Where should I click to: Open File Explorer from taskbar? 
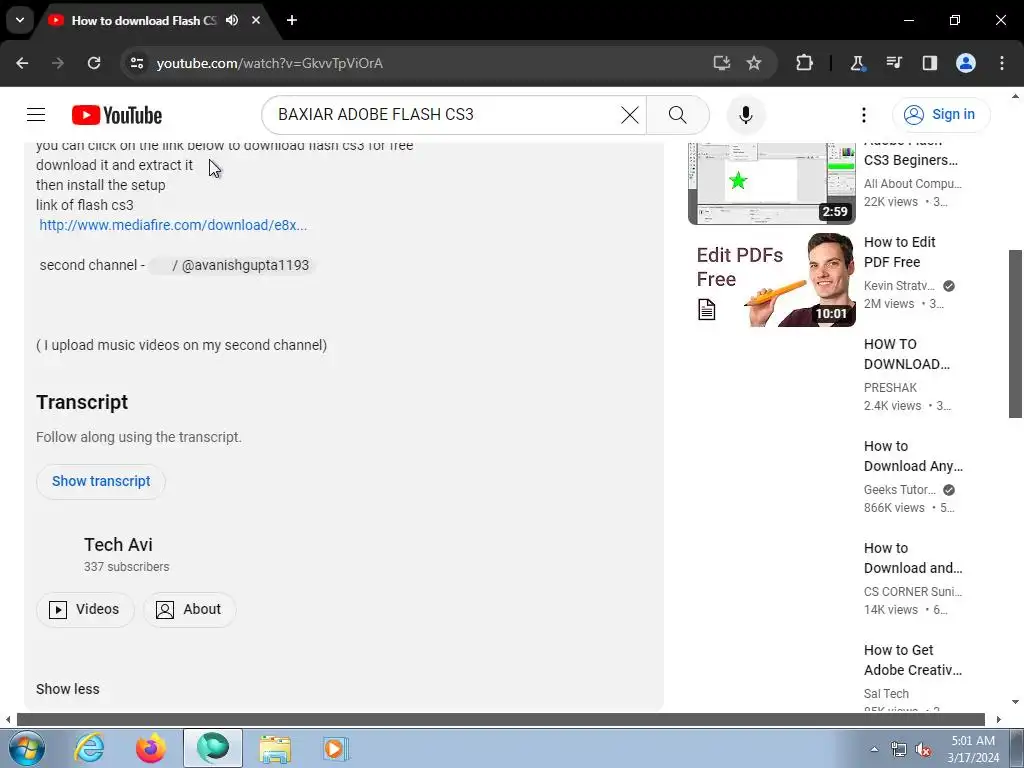(x=275, y=748)
